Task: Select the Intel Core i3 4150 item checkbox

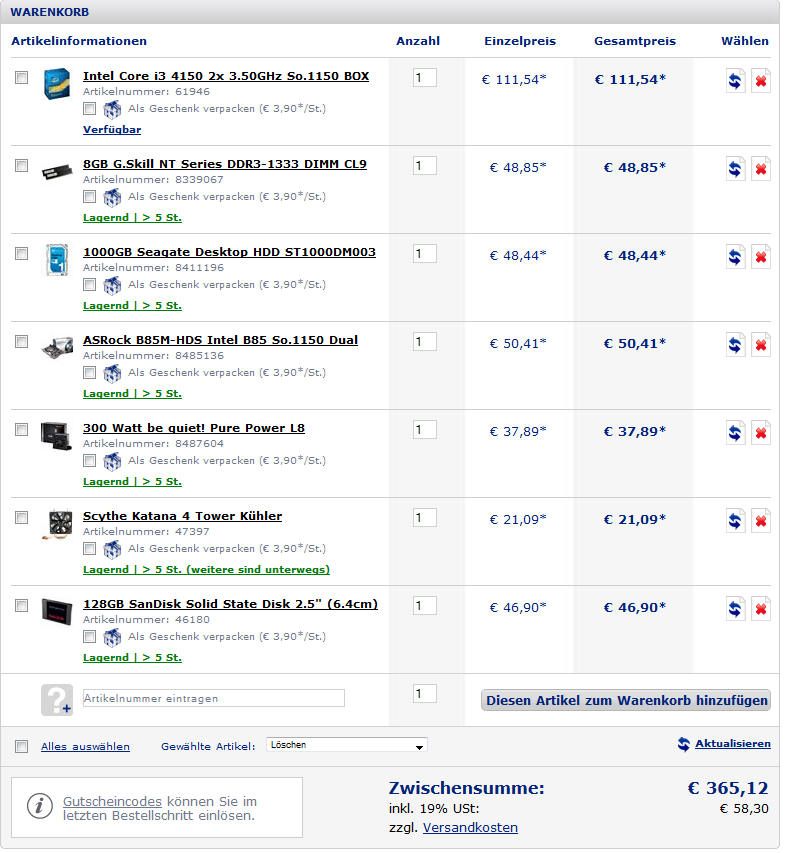Action: pyautogui.click(x=22, y=78)
